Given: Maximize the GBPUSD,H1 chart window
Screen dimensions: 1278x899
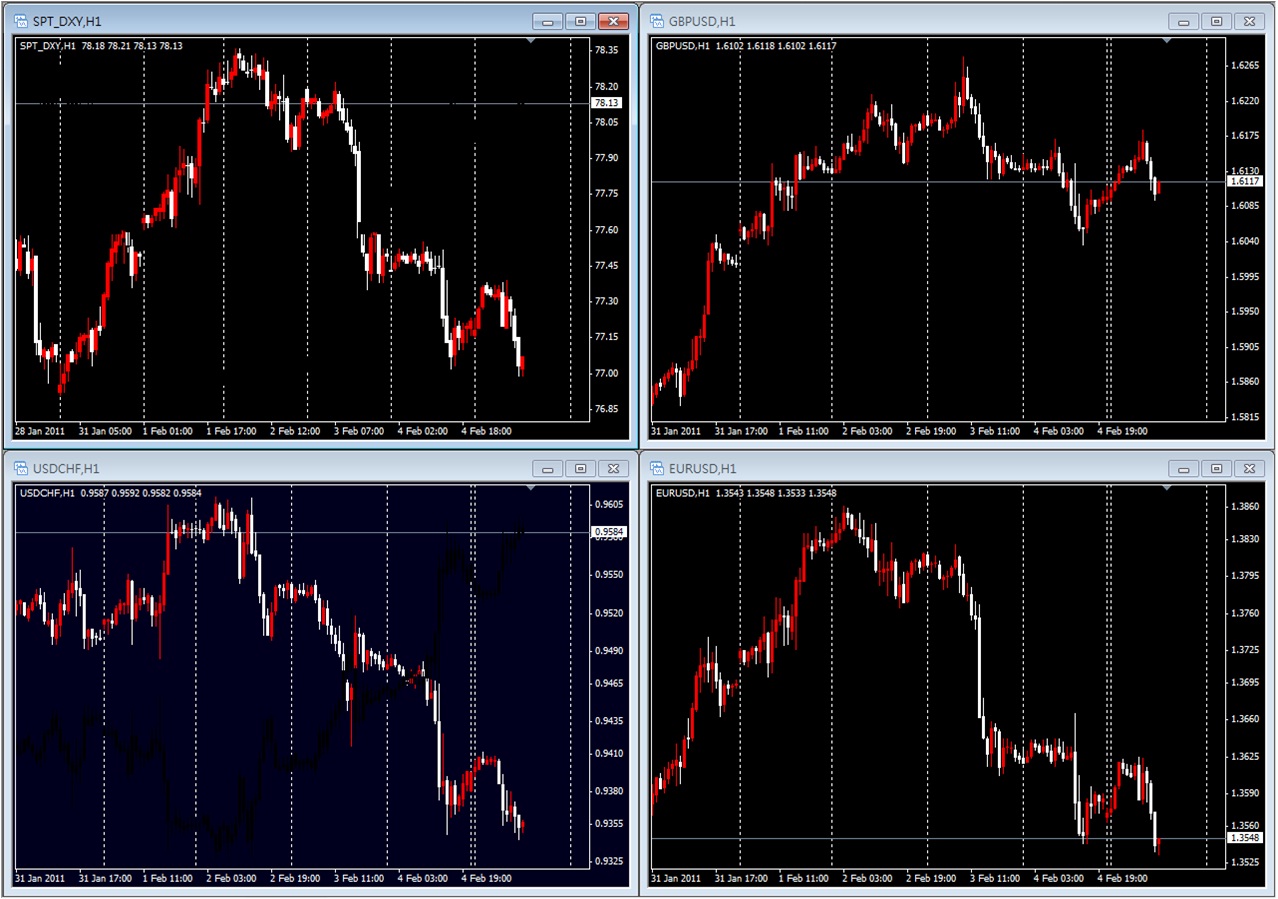Looking at the screenshot, I should point(1217,21).
